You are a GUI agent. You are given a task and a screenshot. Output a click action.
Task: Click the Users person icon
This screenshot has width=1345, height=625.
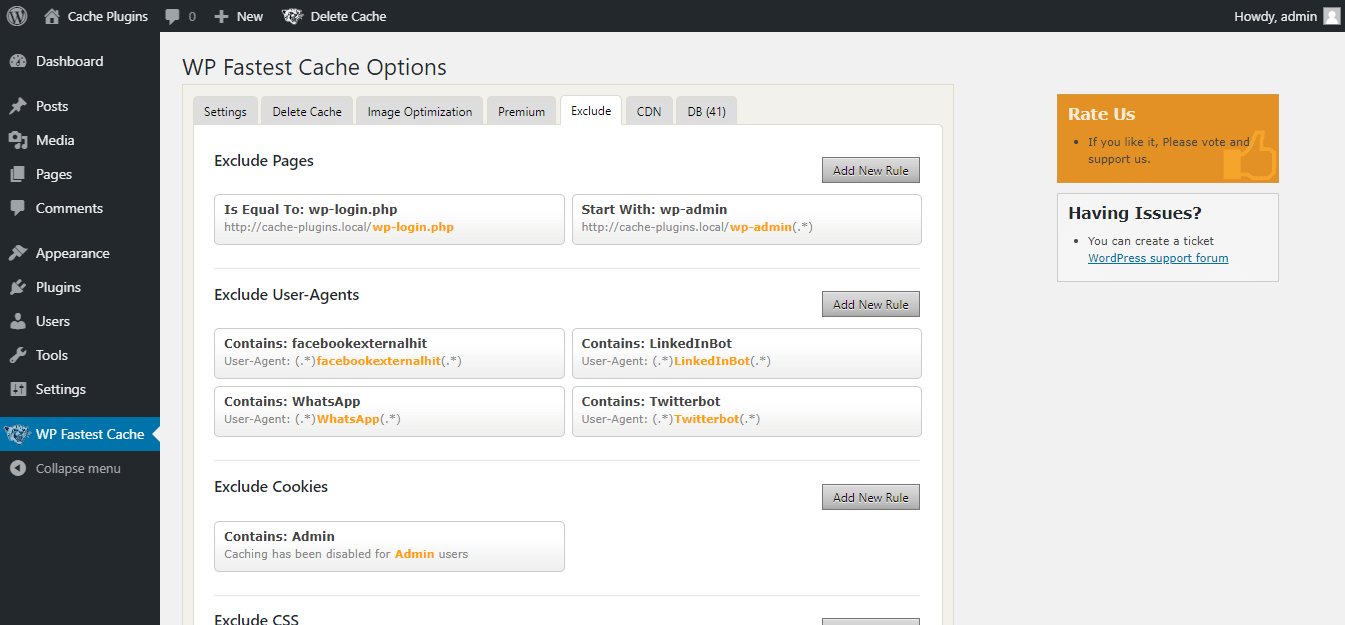(x=18, y=321)
